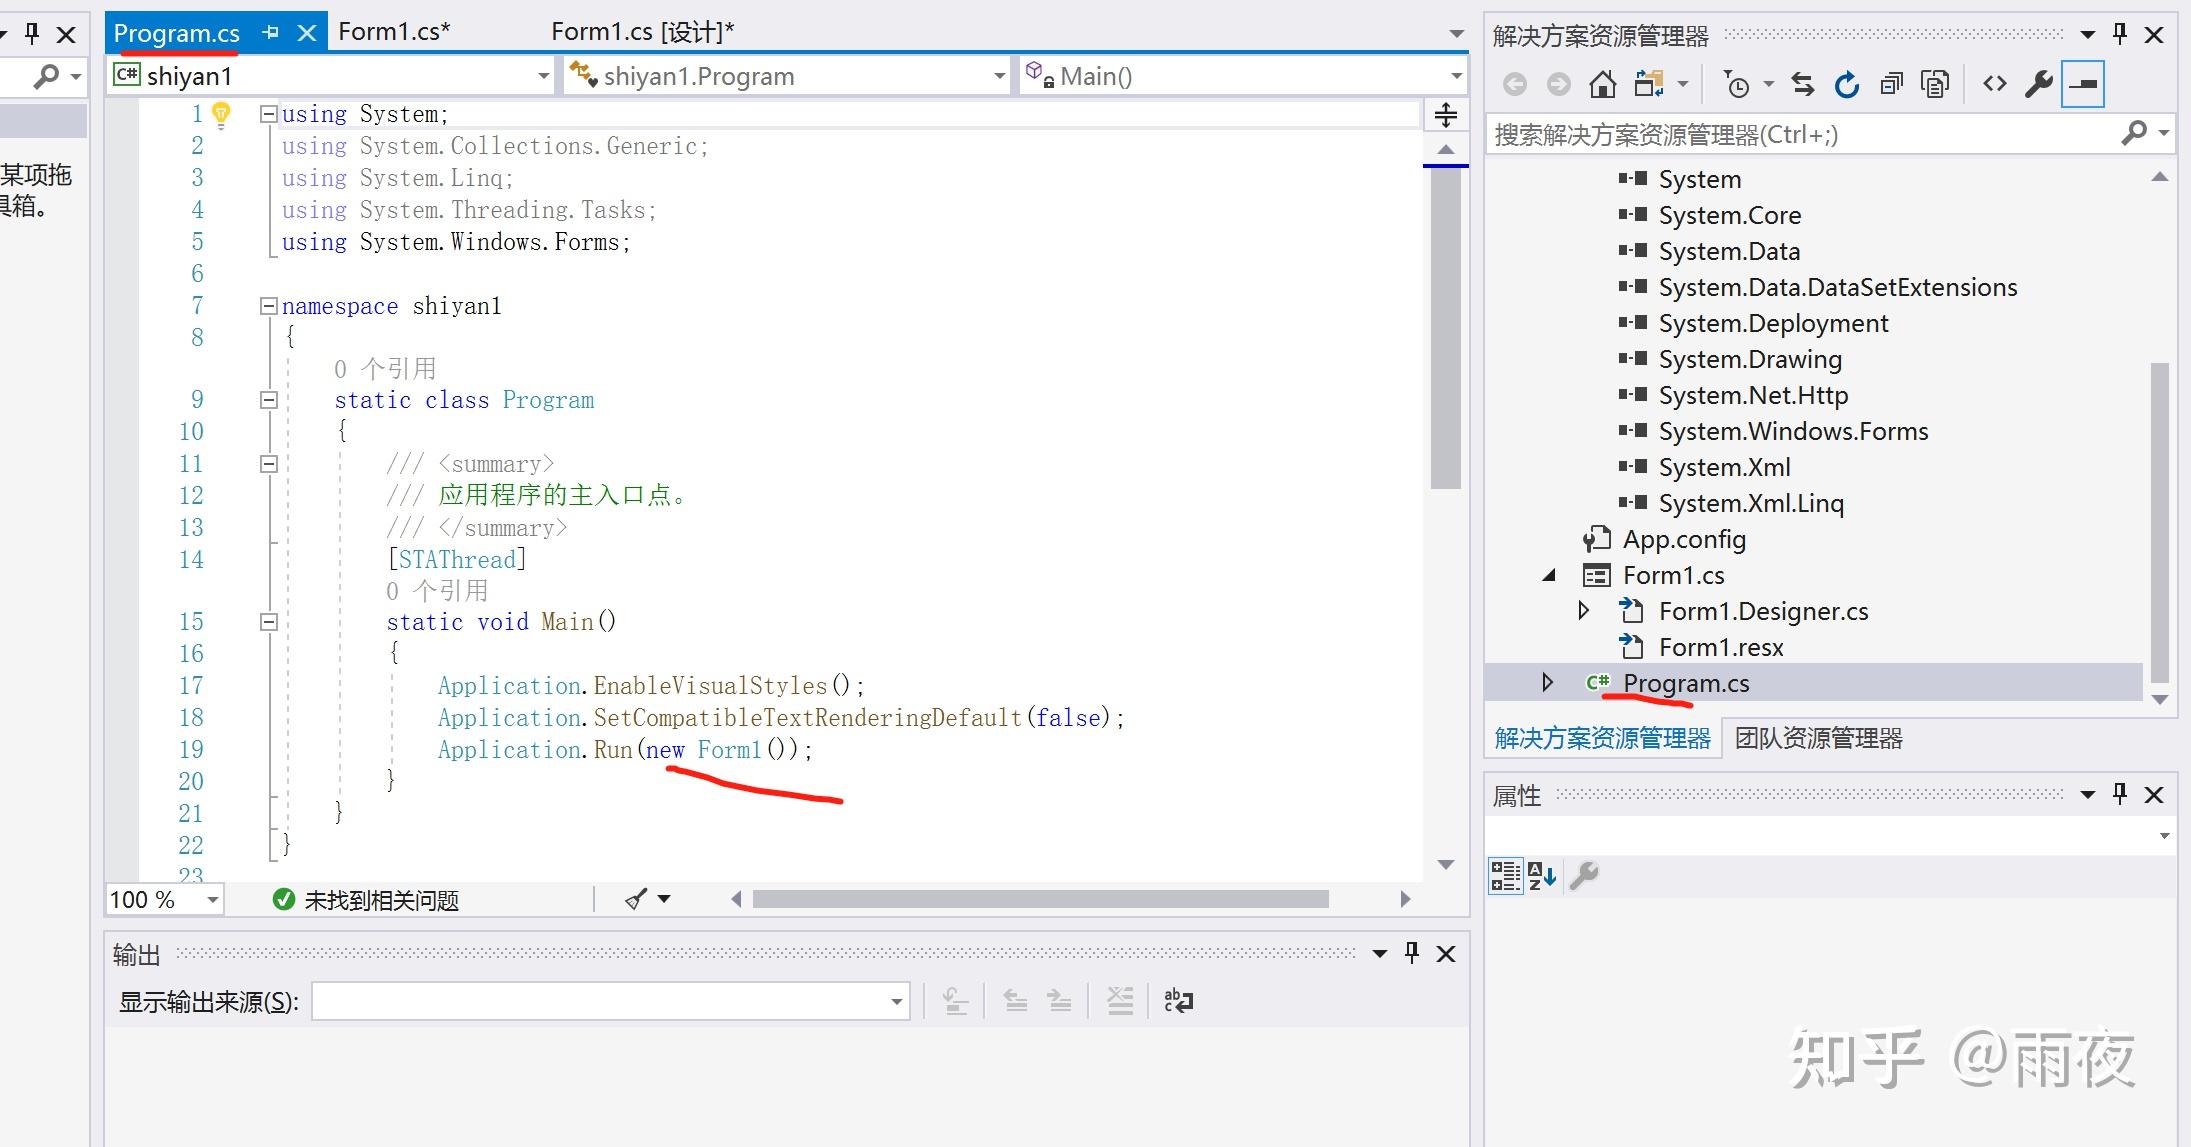The height and width of the screenshot is (1147, 2191).
Task: Click the Home icon in Solution Explorer
Action: pyautogui.click(x=1602, y=85)
